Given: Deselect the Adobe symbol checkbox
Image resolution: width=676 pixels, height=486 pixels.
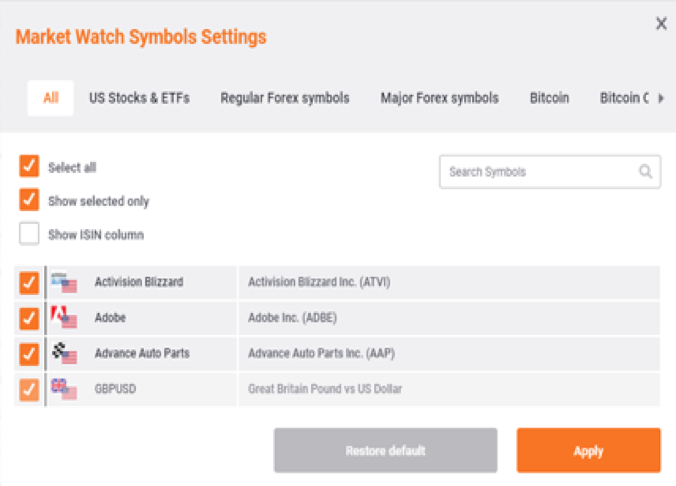Looking at the screenshot, I should (x=29, y=318).
